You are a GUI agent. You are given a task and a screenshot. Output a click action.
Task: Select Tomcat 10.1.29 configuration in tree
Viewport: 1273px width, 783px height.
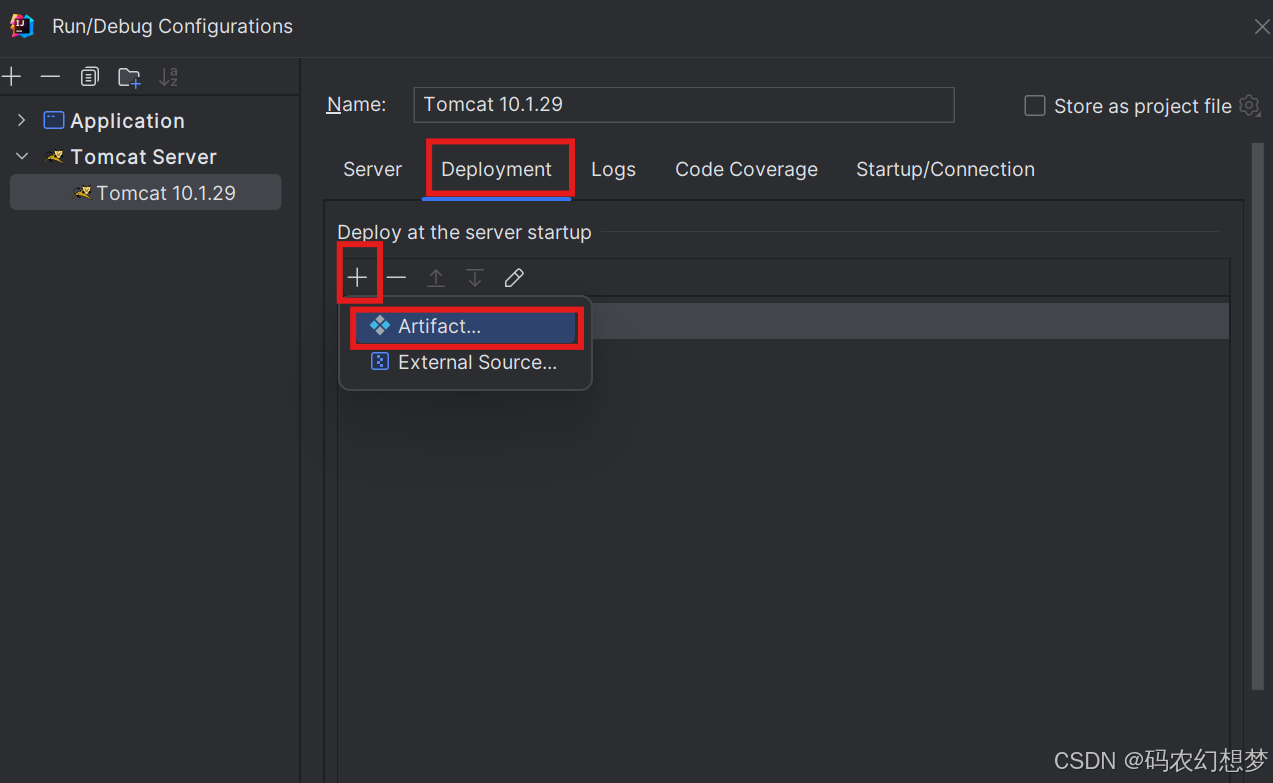coord(165,193)
